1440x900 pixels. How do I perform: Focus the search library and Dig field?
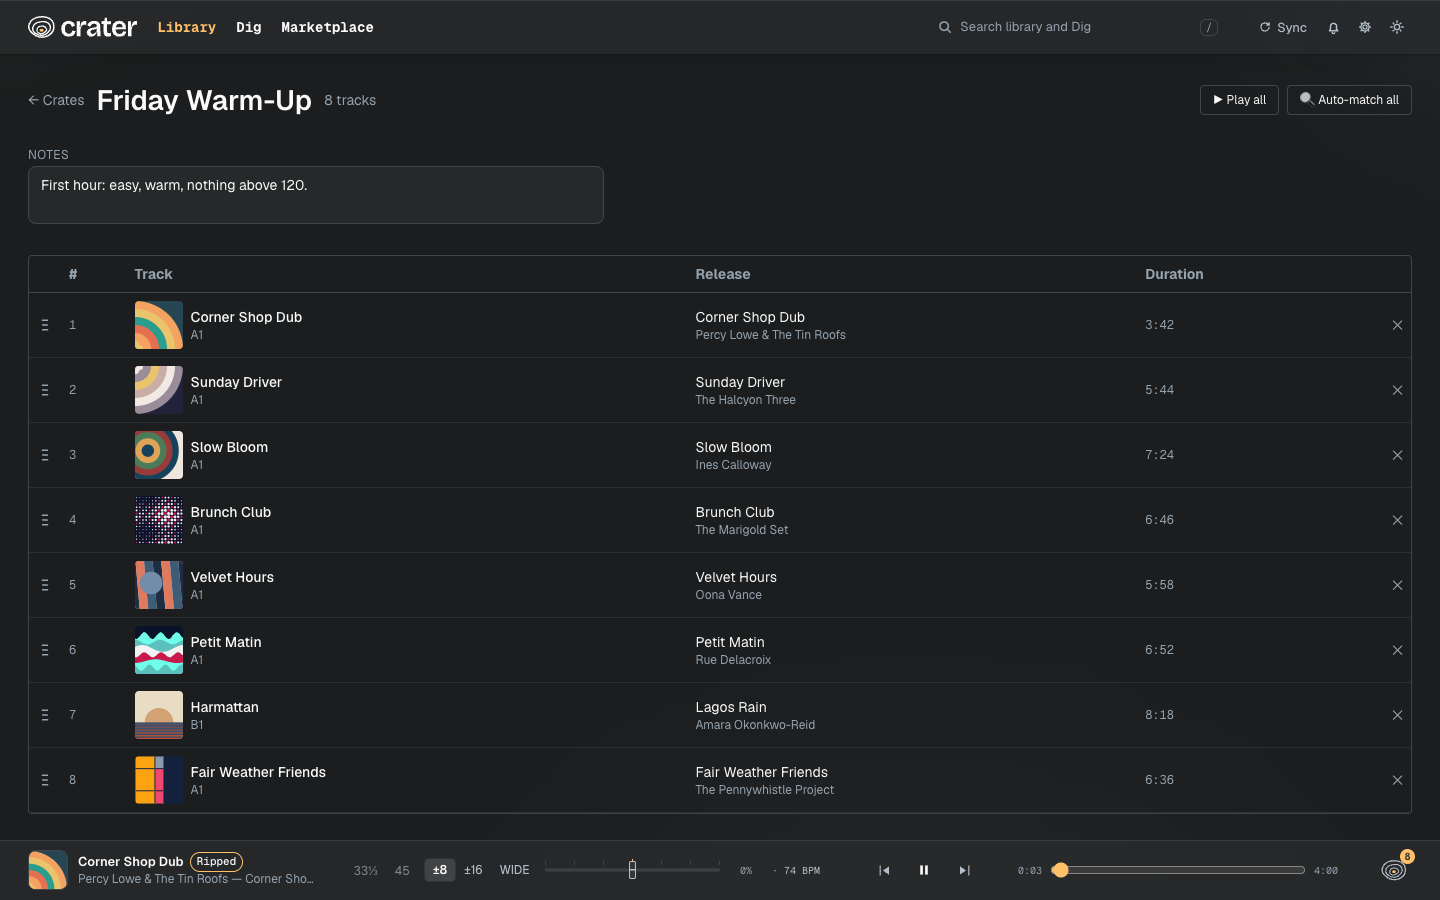click(1078, 27)
